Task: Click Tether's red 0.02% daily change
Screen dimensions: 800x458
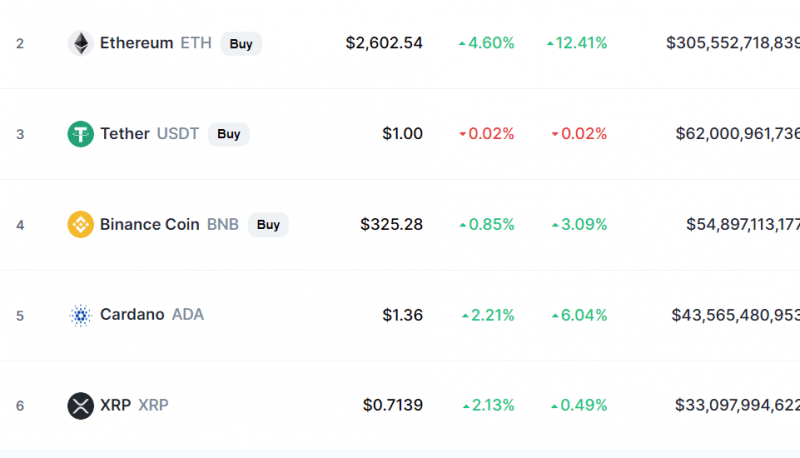Action: (487, 134)
